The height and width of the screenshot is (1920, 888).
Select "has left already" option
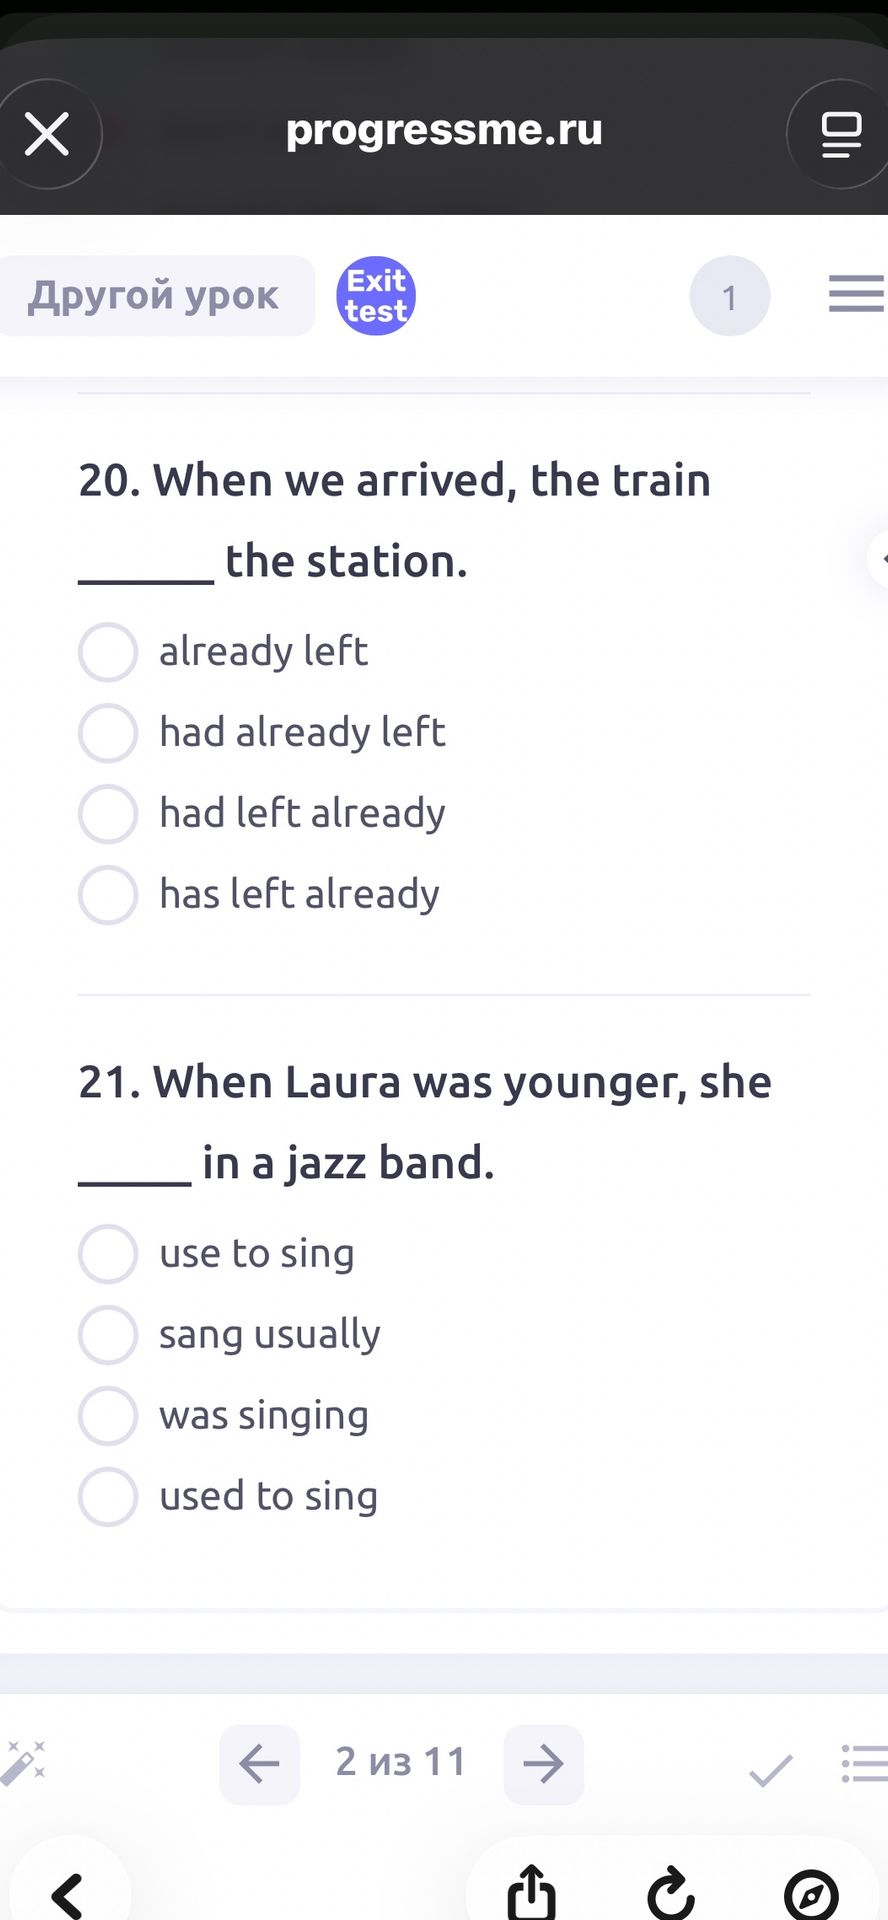(x=259, y=894)
